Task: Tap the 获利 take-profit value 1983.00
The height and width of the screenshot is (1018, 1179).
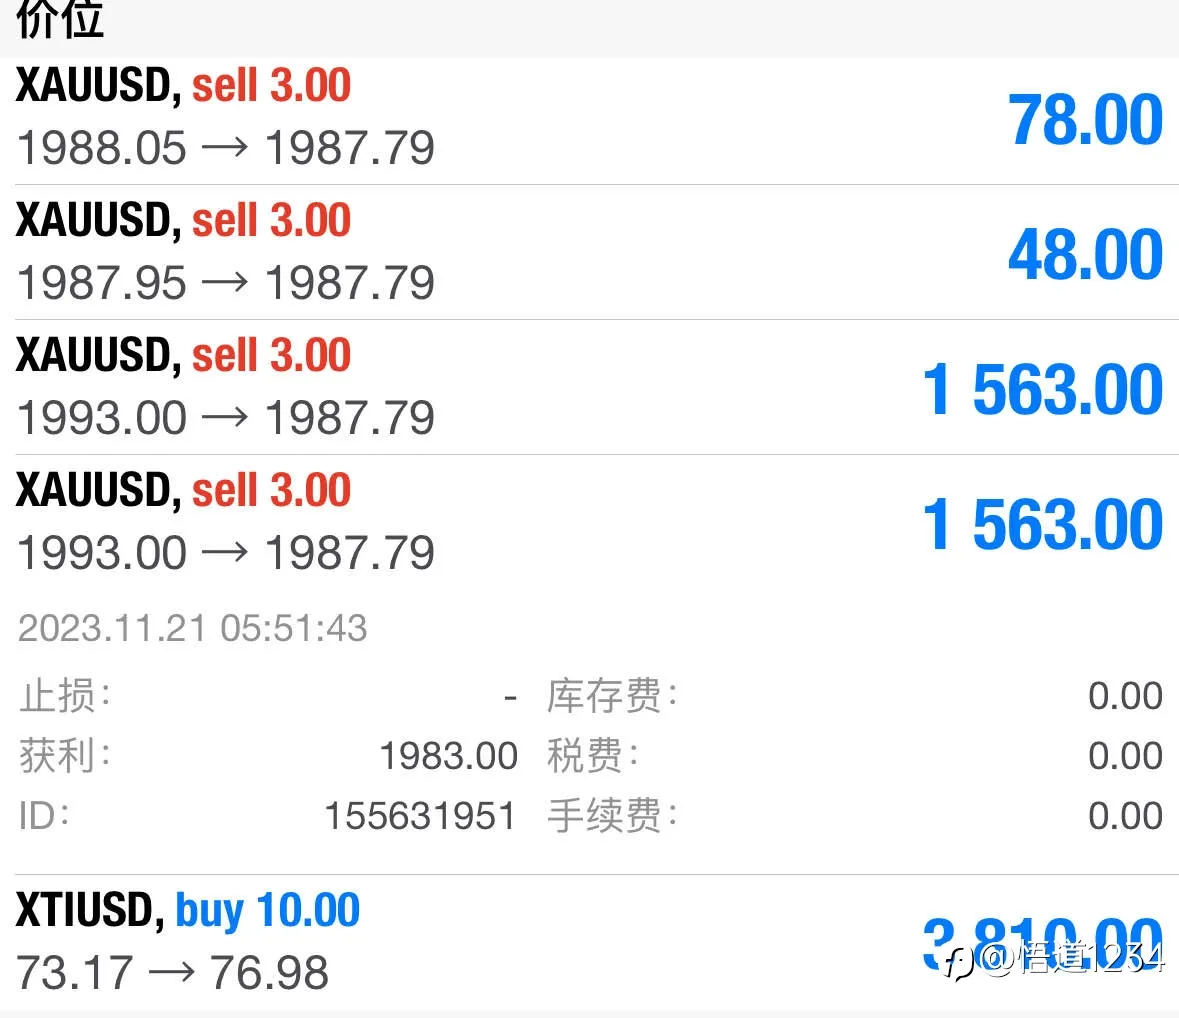Action: click(x=448, y=756)
